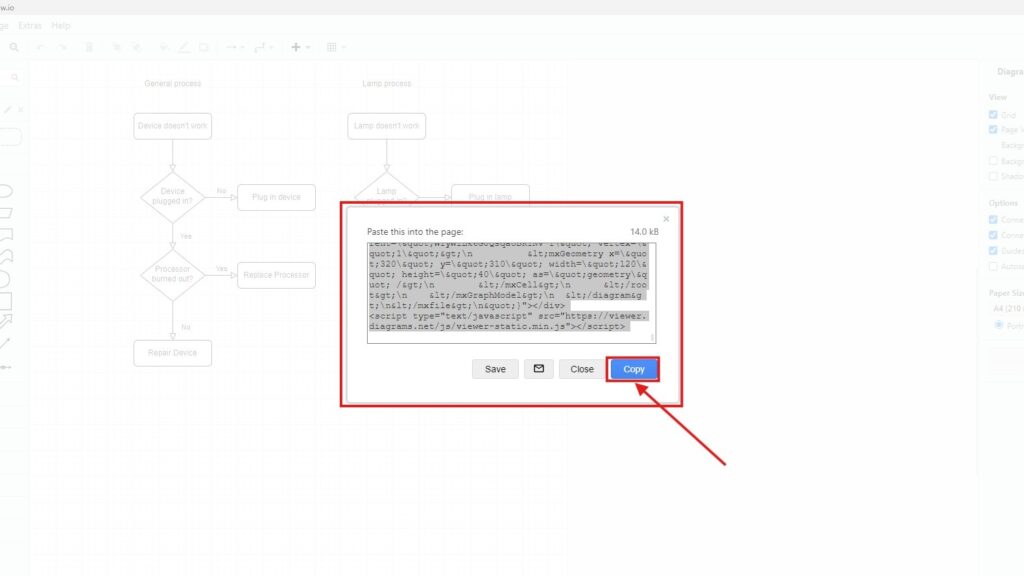Screen dimensions: 1024x576
Task: Click the search shapes magnifier icon
Action: point(15,77)
